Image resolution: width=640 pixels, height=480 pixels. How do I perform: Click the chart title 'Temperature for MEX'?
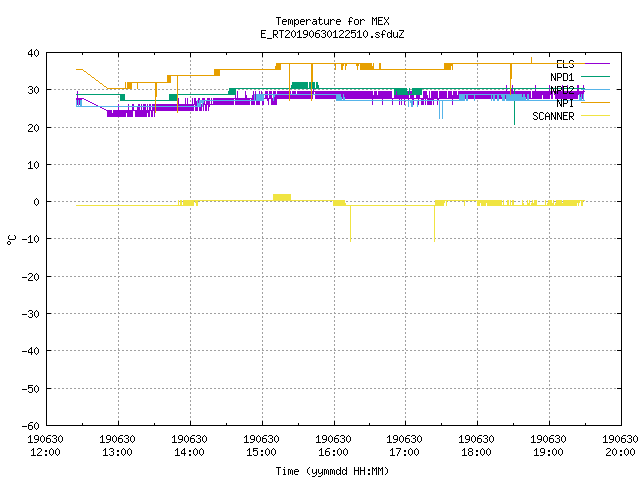tap(332, 21)
